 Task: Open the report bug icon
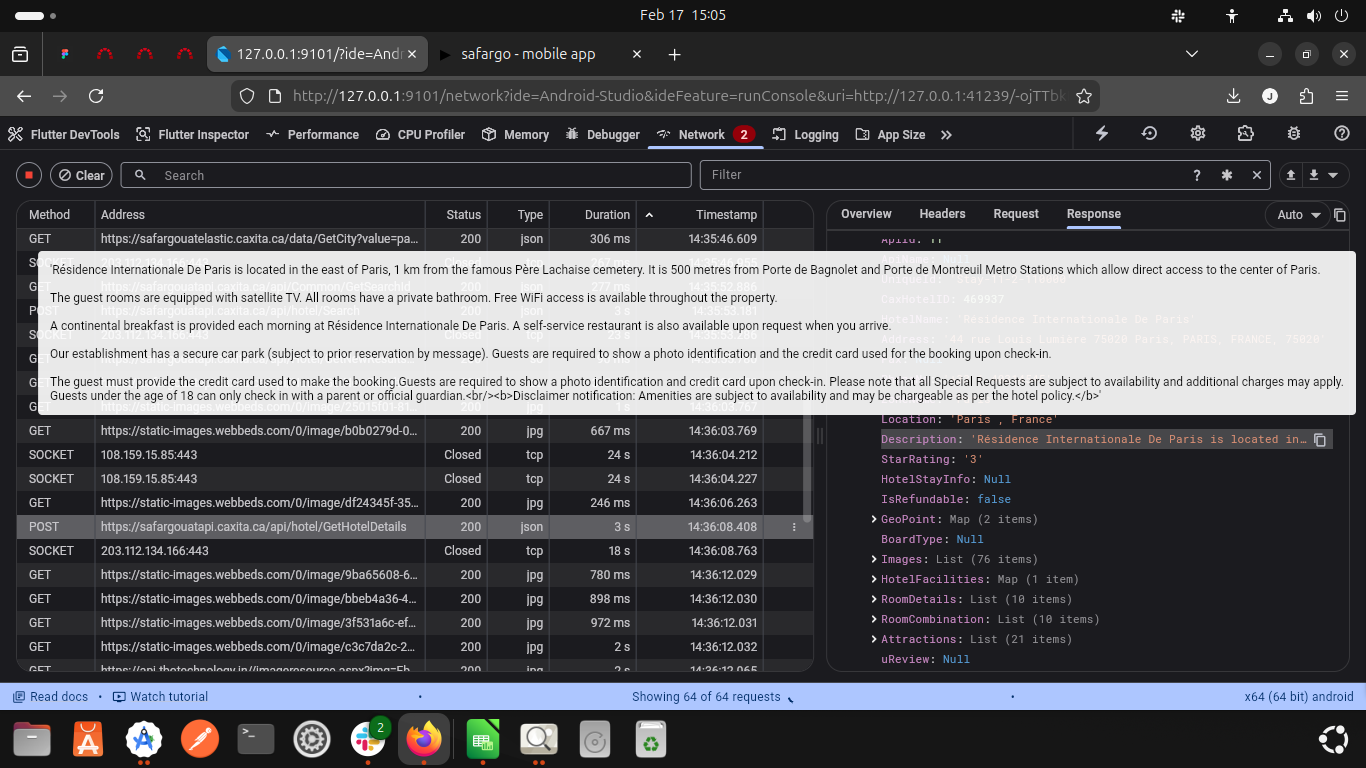click(1294, 134)
